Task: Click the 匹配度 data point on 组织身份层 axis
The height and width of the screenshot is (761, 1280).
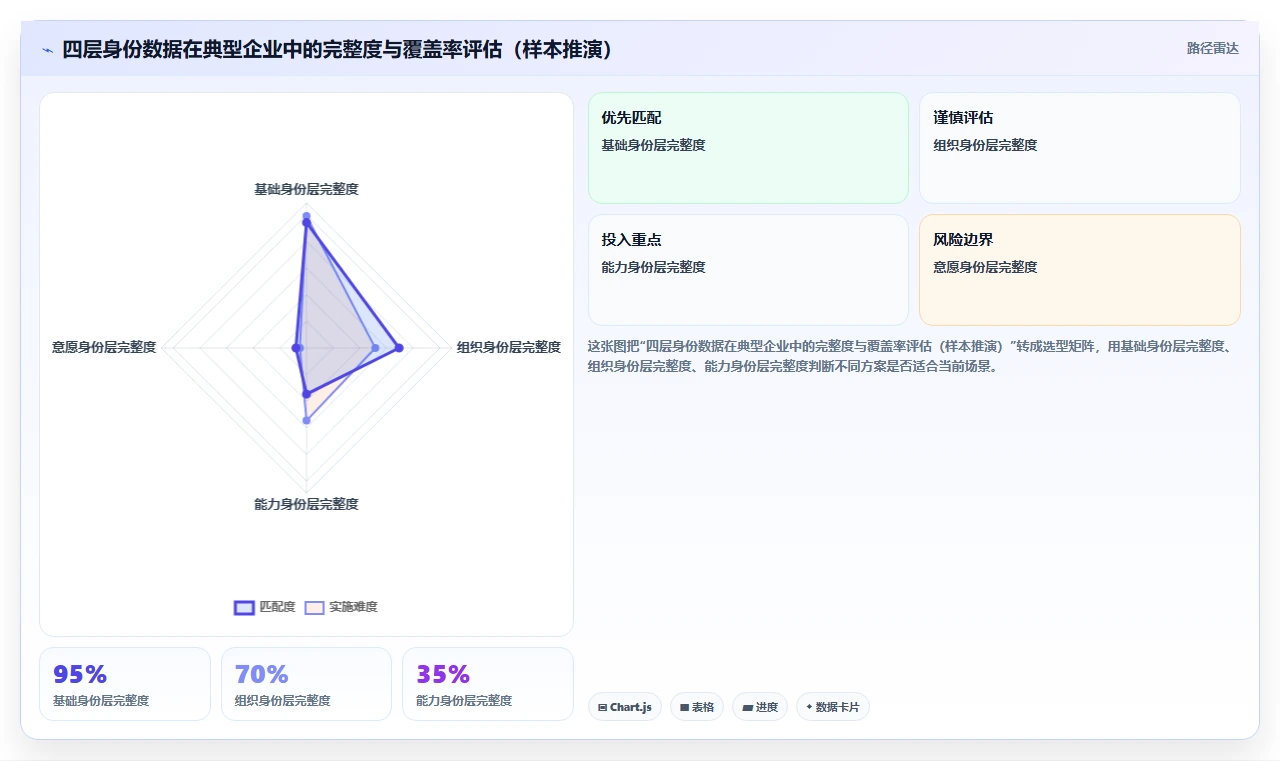Action: [398, 348]
